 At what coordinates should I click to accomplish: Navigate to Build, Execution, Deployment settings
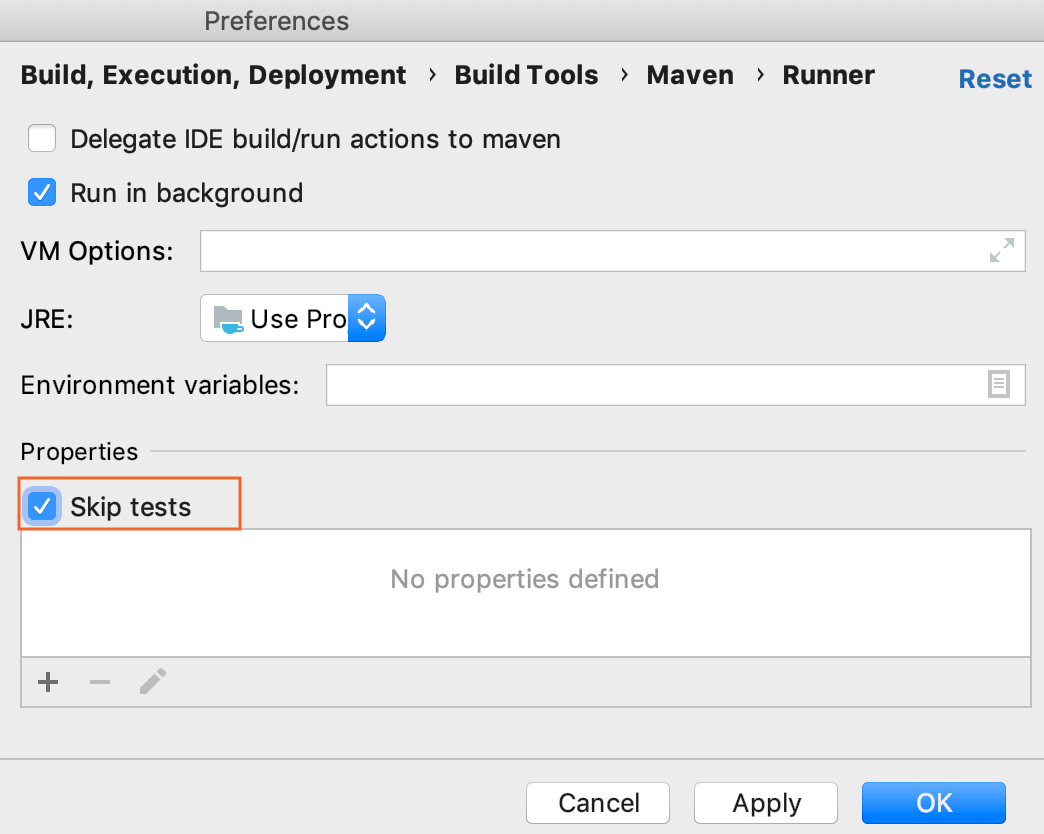pyautogui.click(x=213, y=74)
